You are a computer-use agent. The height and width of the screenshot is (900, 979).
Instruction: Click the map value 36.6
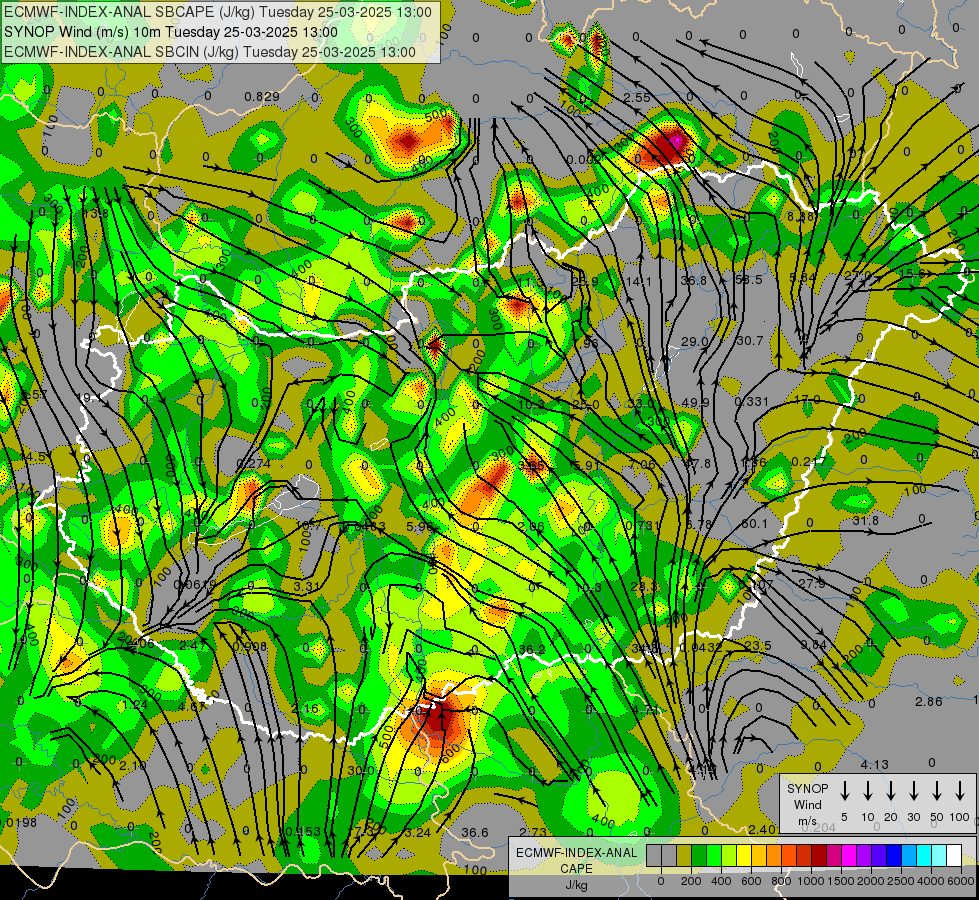pyautogui.click(x=475, y=833)
